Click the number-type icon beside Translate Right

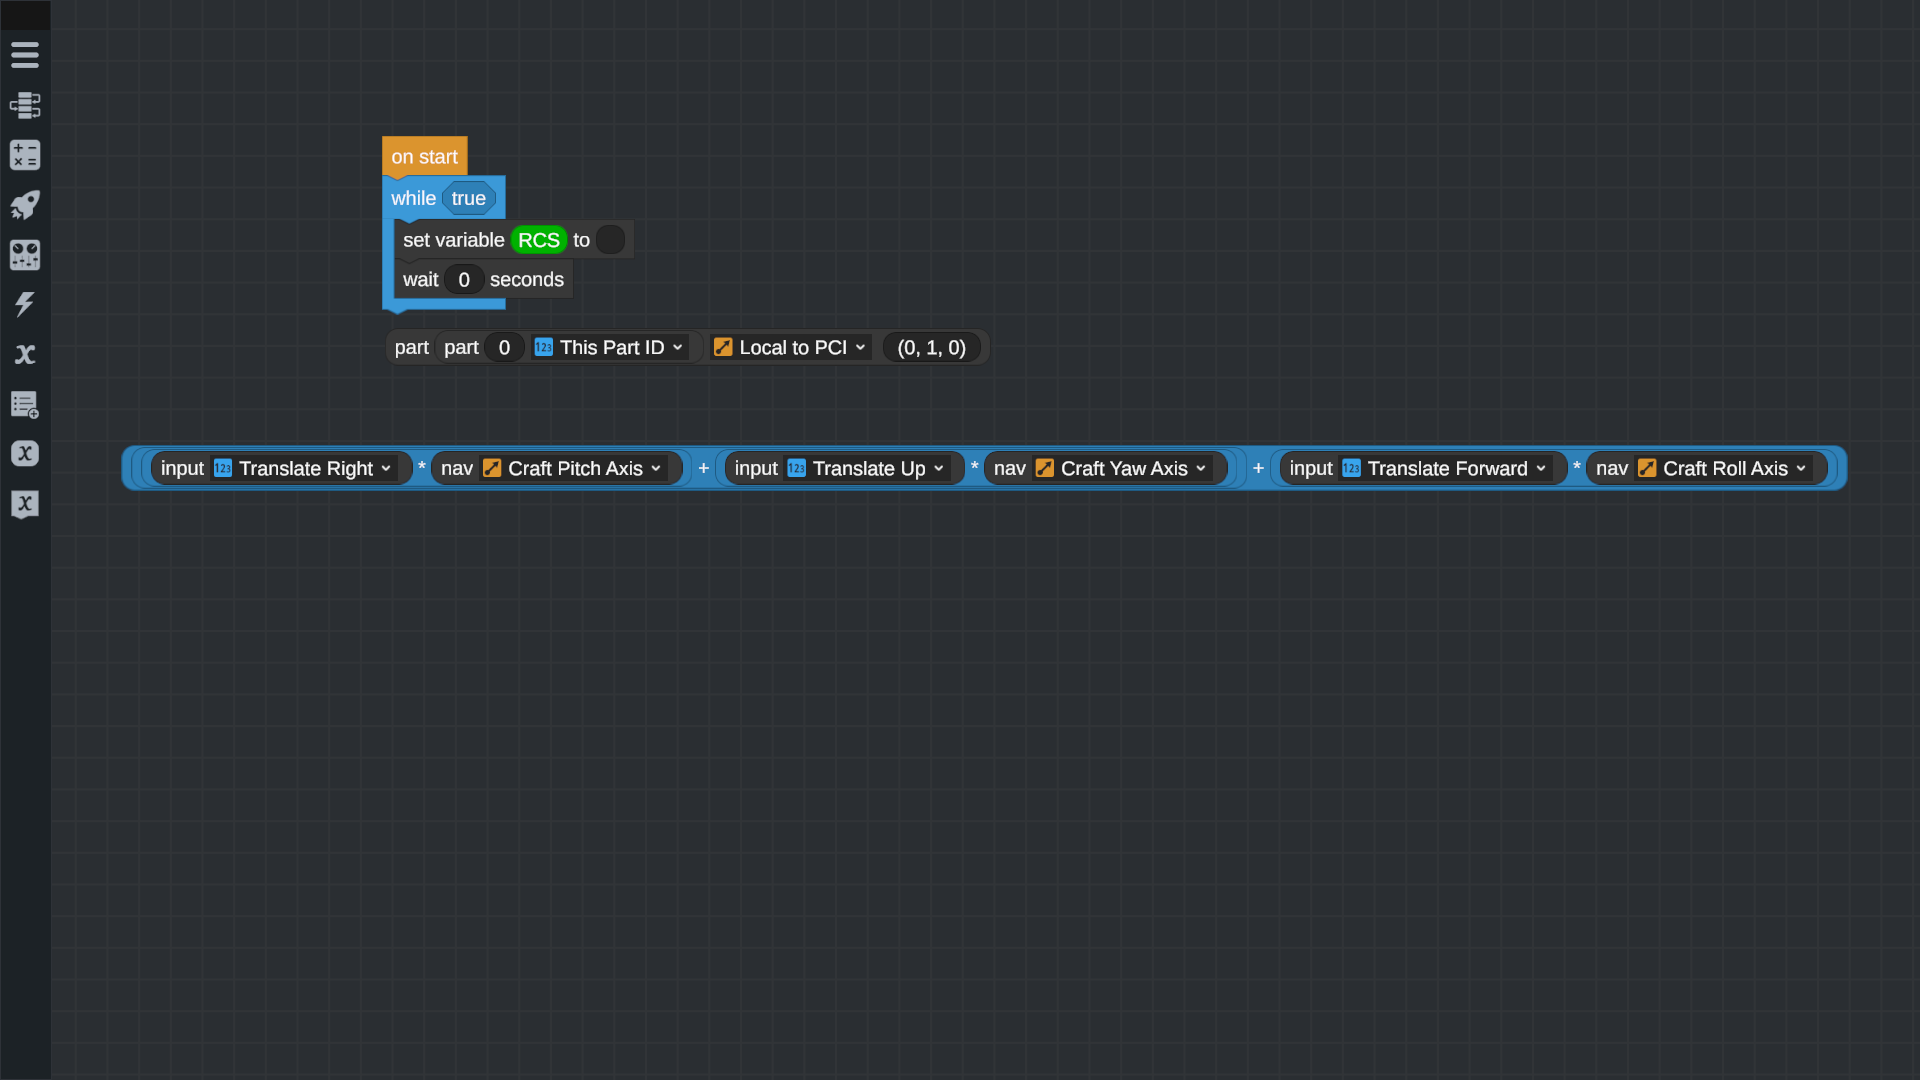223,468
